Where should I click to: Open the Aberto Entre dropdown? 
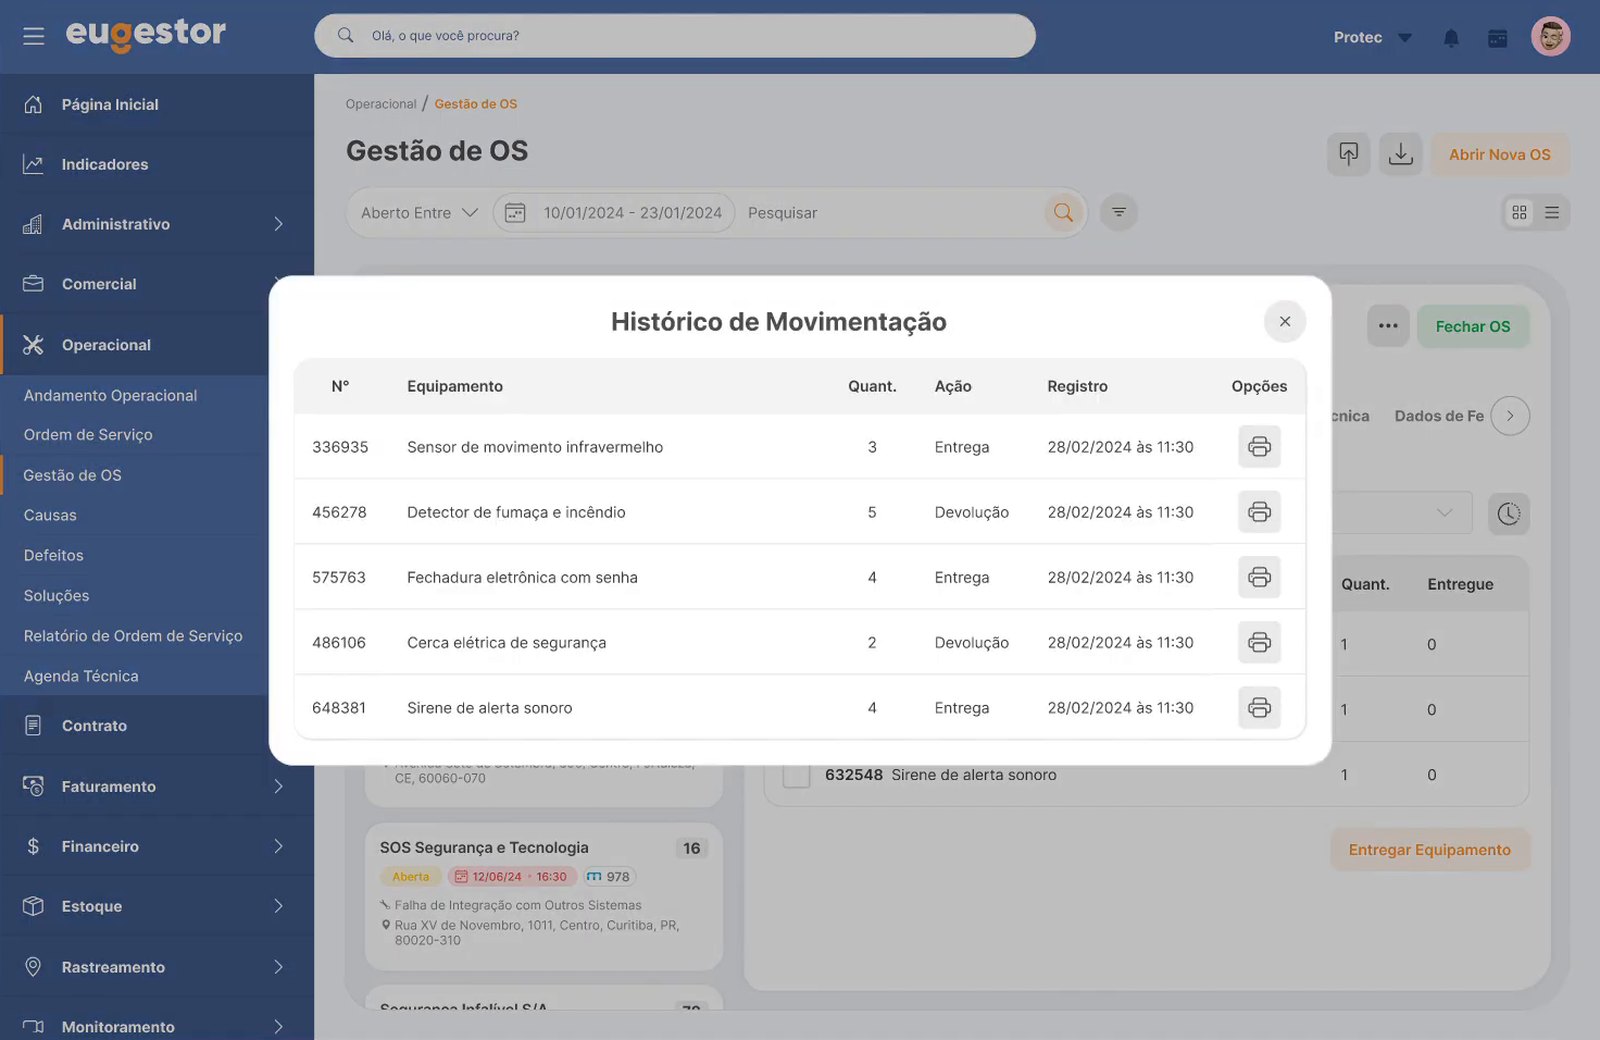(x=419, y=213)
